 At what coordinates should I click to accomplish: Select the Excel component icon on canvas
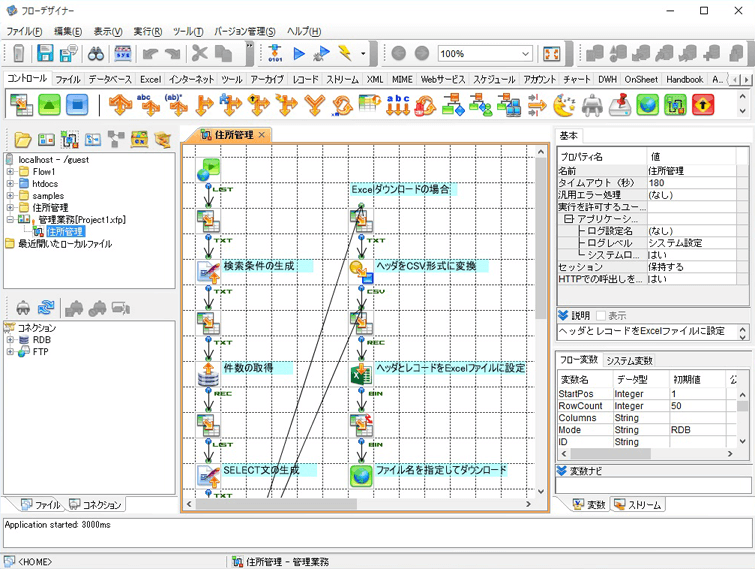point(360,372)
